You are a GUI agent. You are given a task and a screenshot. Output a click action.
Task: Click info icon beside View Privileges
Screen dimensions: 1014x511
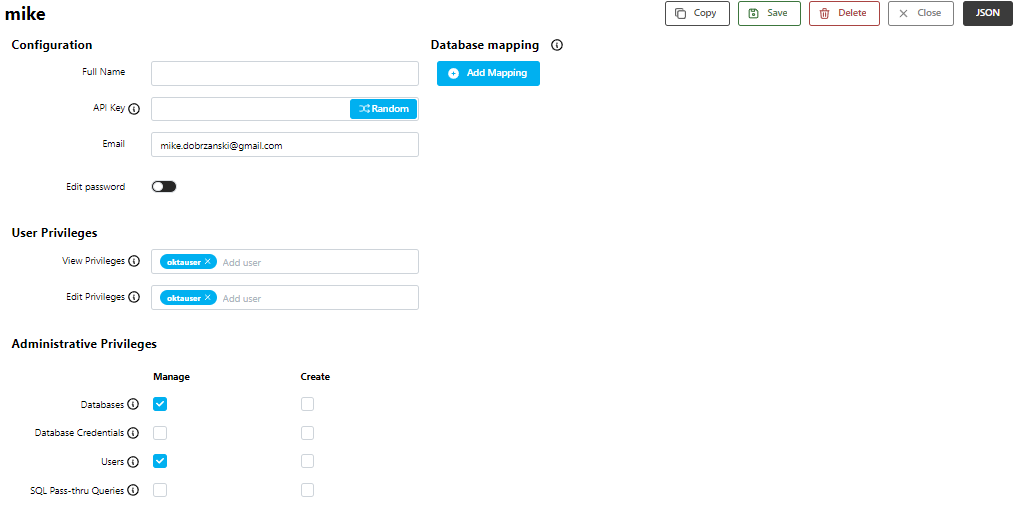(x=134, y=262)
